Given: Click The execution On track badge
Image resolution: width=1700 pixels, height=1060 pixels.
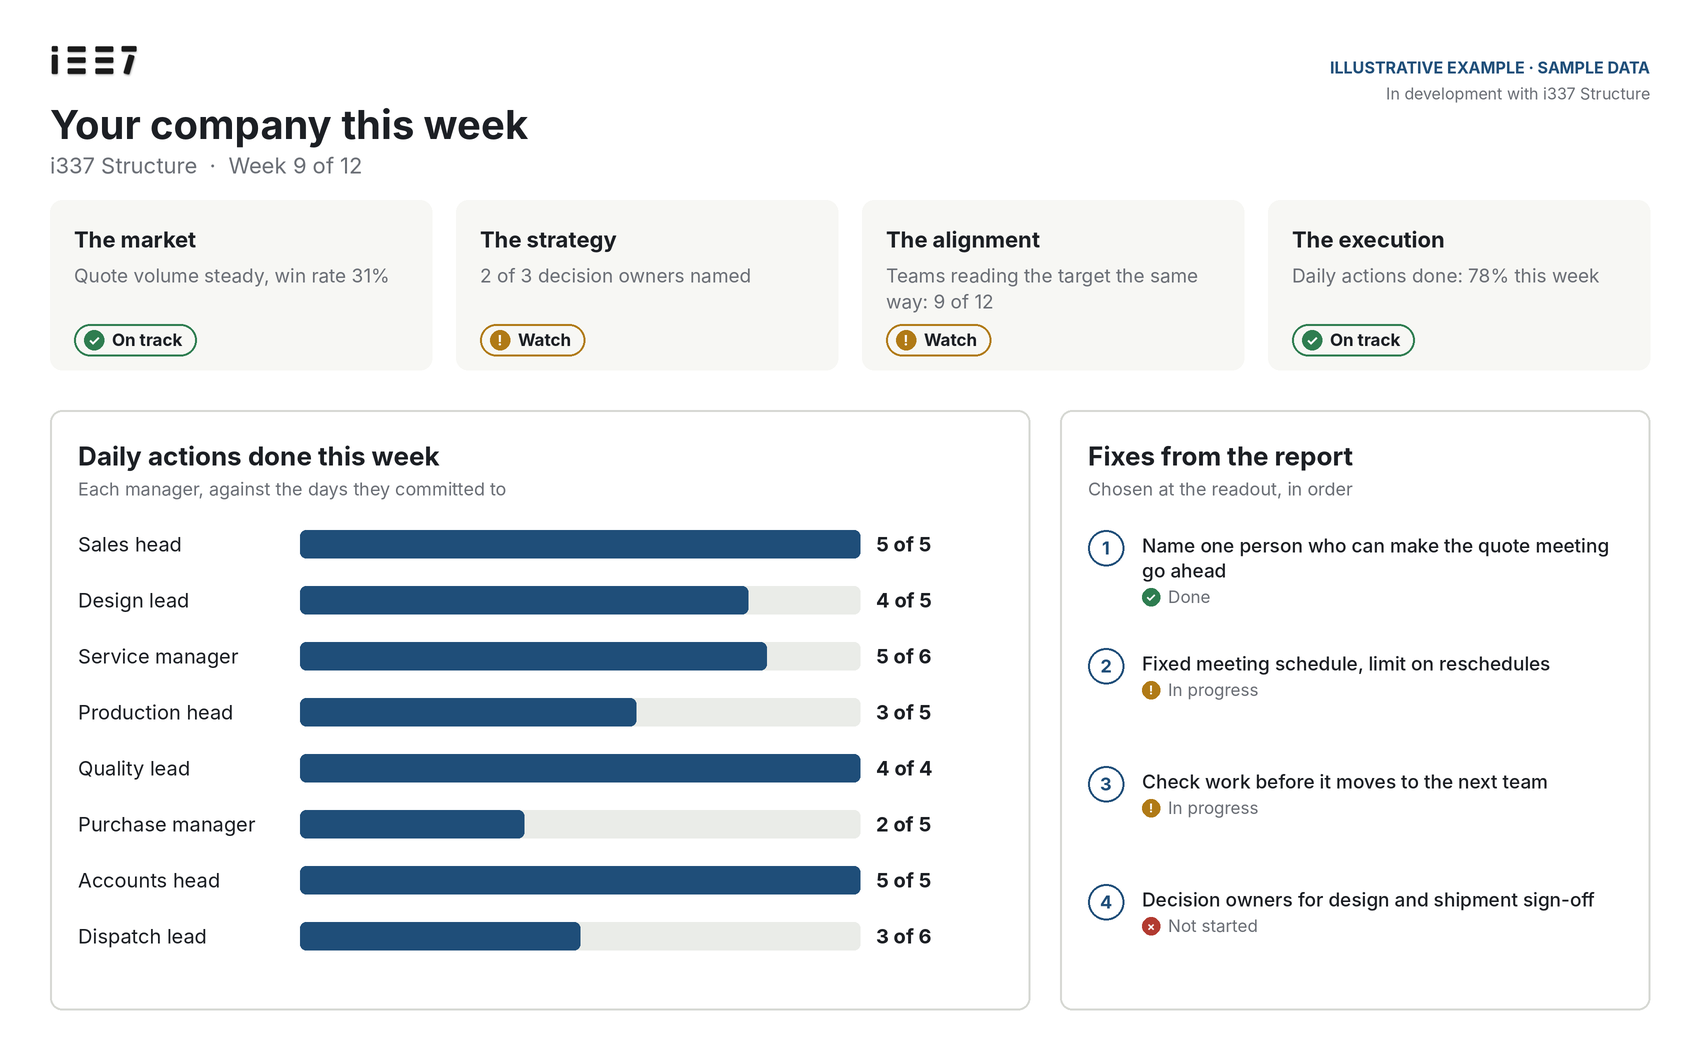Looking at the screenshot, I should click(1353, 340).
